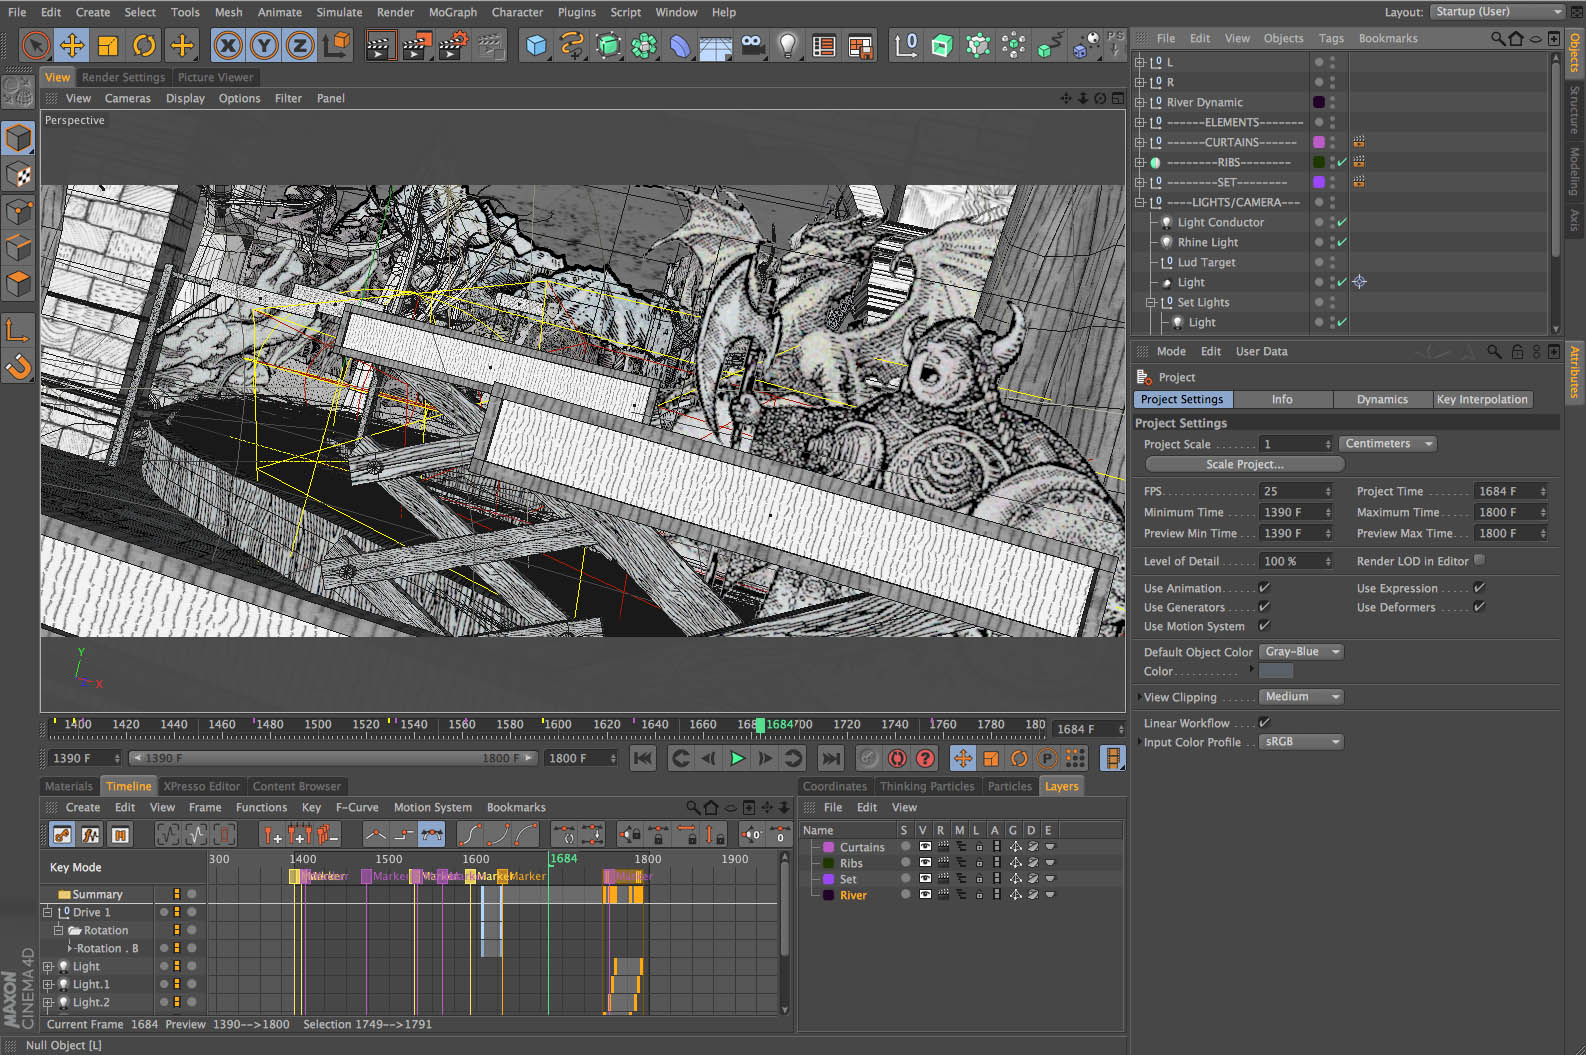Toggle Use Deformers checkbox

point(1479,606)
